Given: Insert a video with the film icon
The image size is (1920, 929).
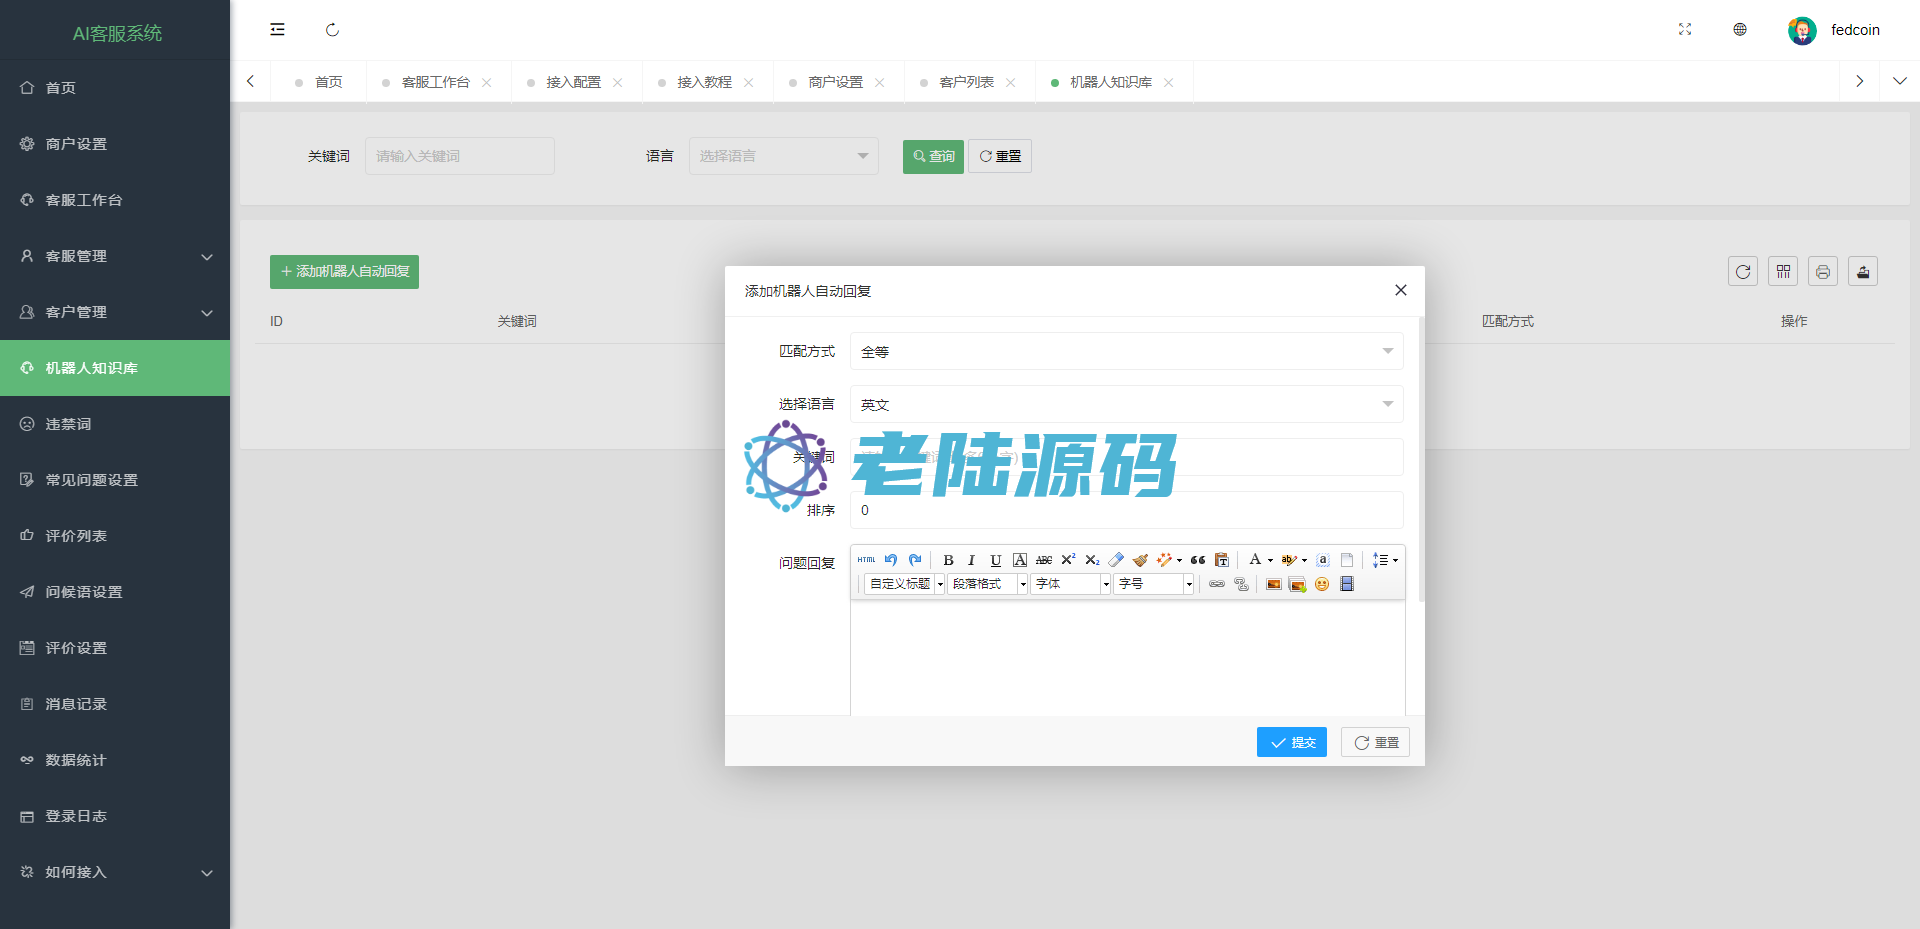Looking at the screenshot, I should click(x=1347, y=584).
